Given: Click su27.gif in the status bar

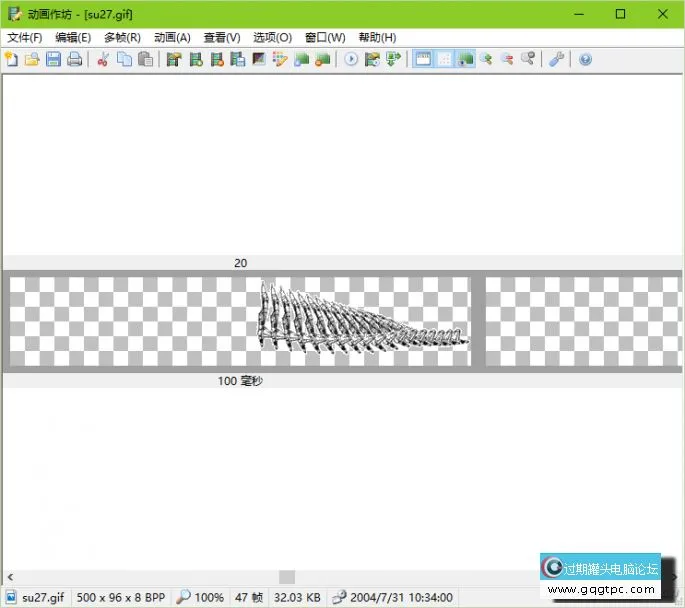Looking at the screenshot, I should 43,597.
